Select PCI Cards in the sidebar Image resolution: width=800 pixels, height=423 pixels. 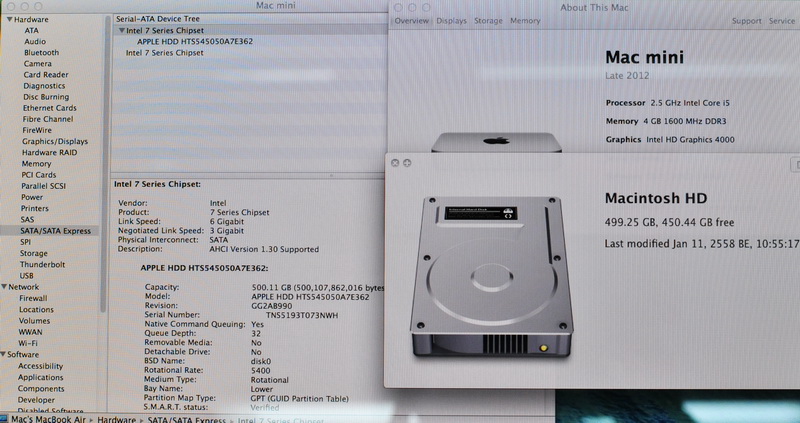coord(39,175)
